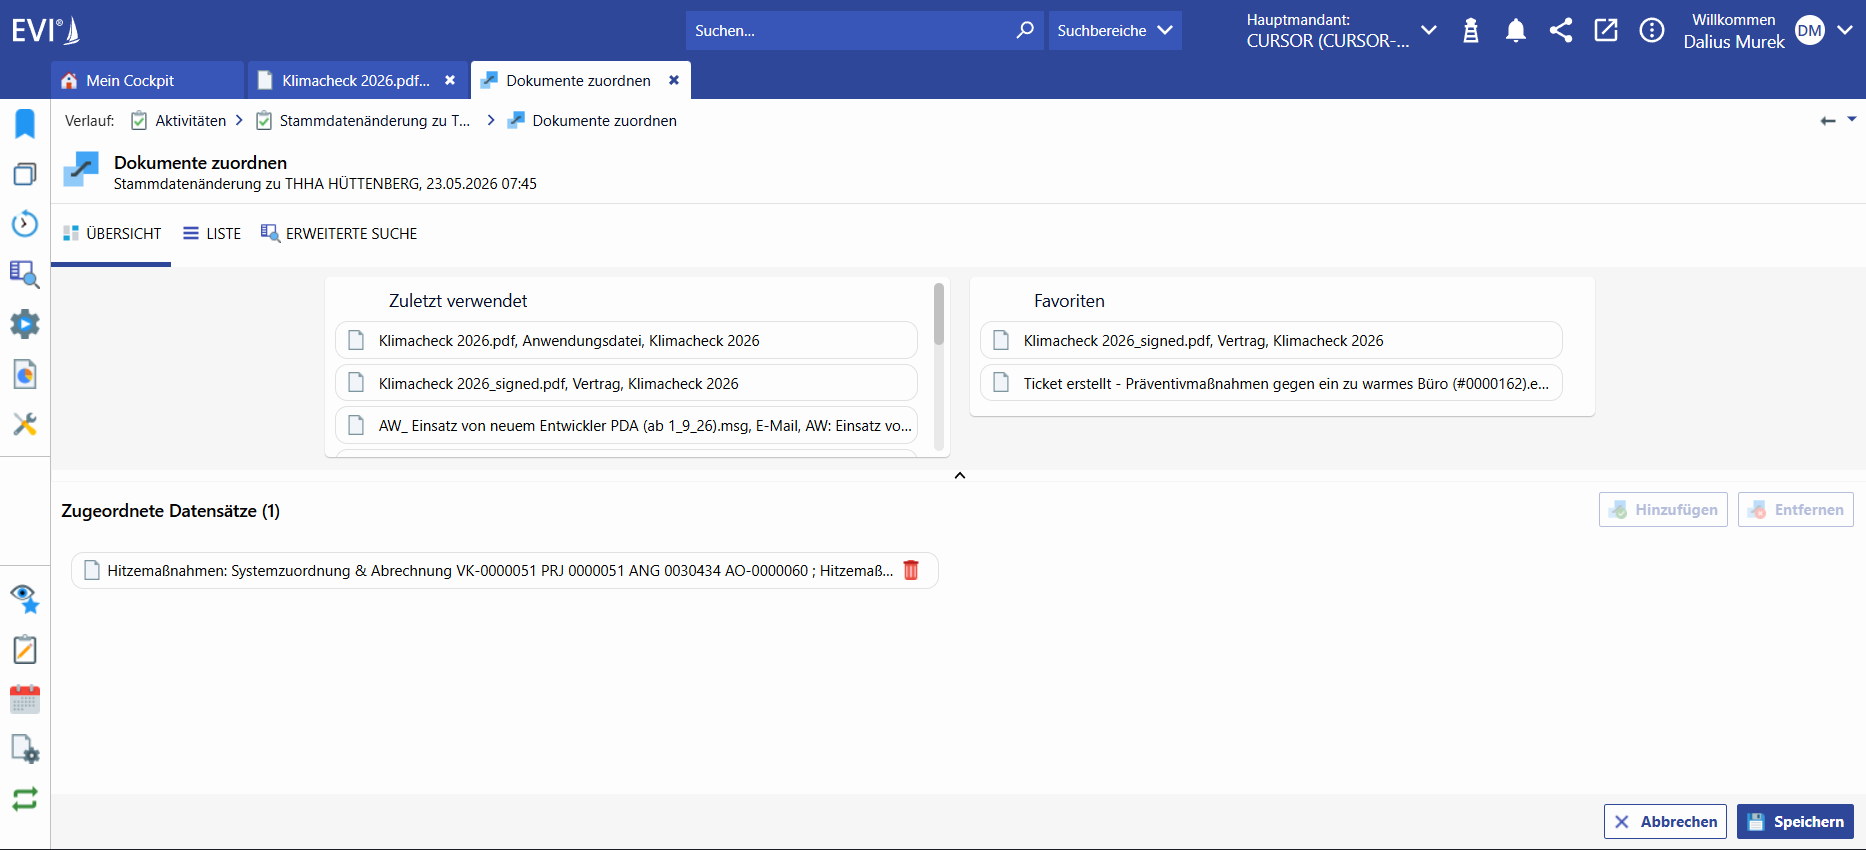Click the info circle icon in the header
Viewport: 1866px width, 850px height.
pyautogui.click(x=1652, y=31)
